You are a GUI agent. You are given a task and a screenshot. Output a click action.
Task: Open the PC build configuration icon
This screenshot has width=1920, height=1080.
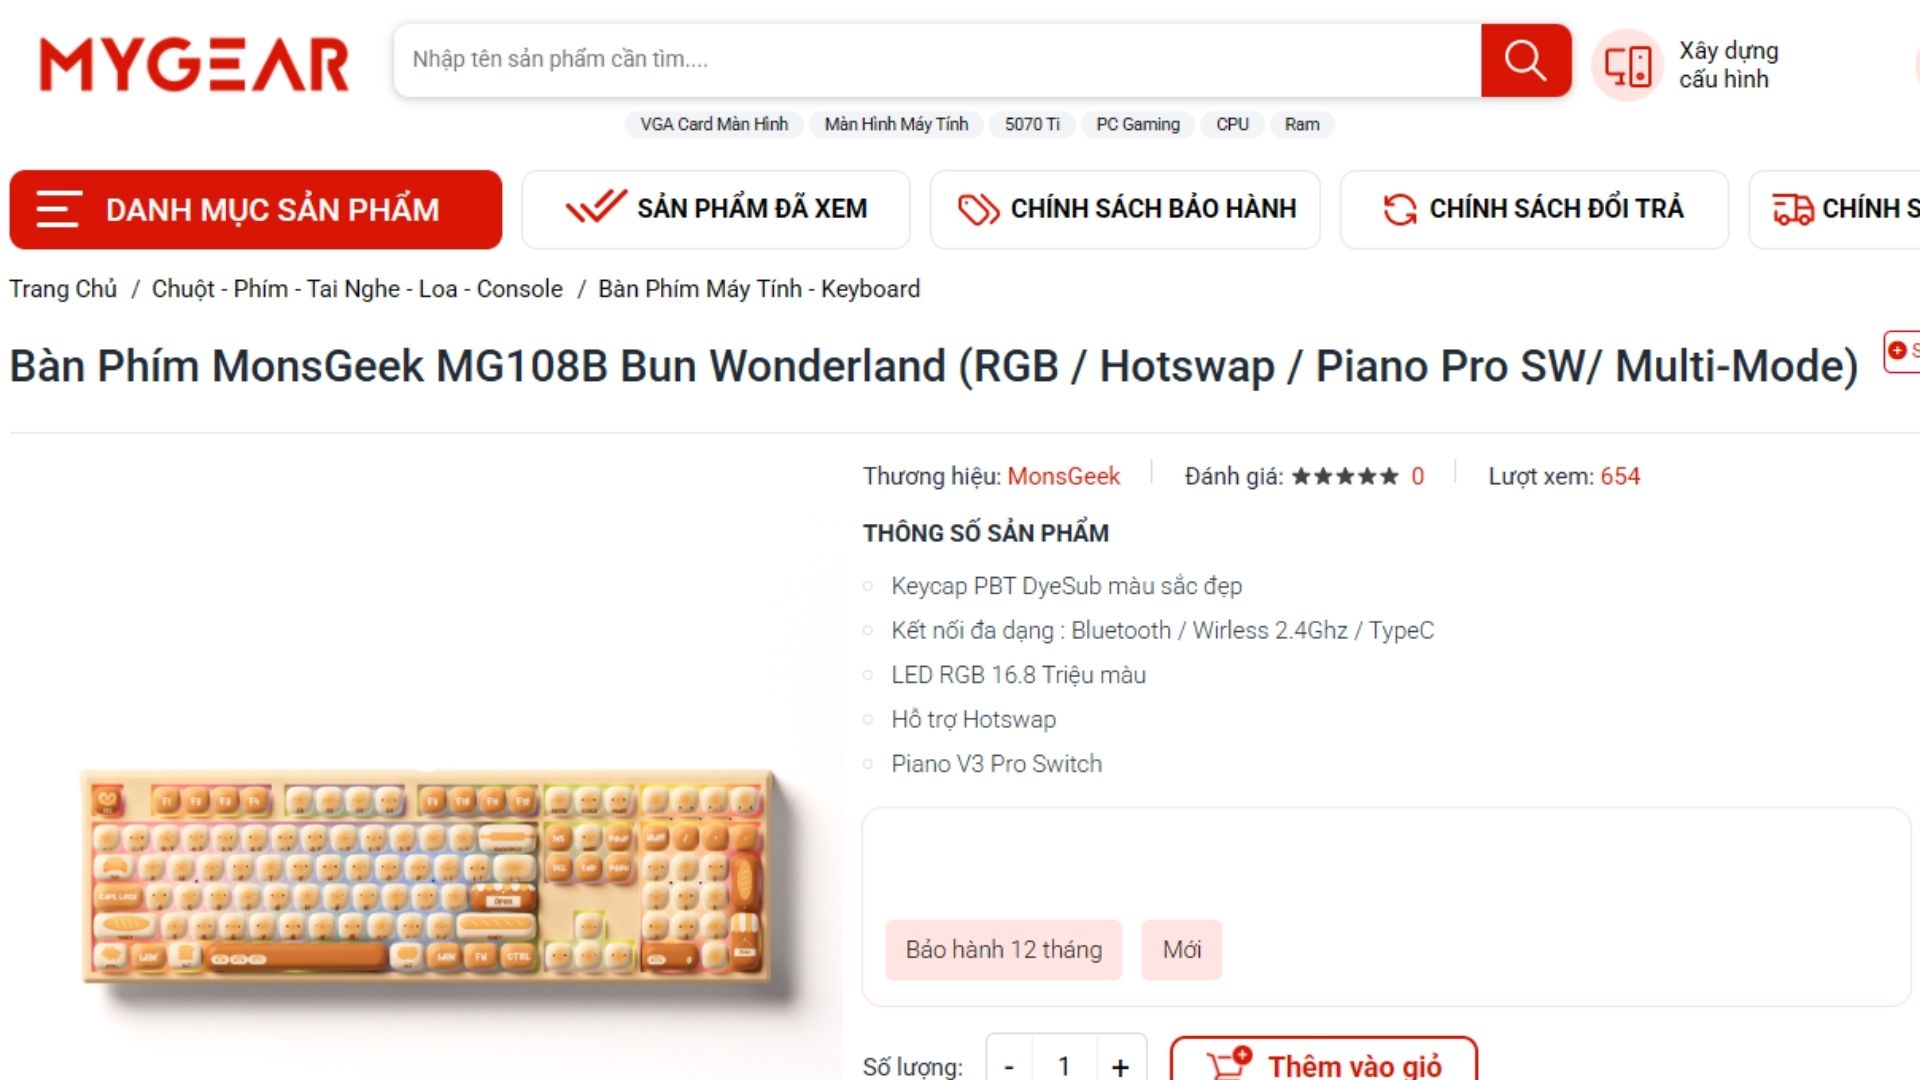click(1627, 65)
